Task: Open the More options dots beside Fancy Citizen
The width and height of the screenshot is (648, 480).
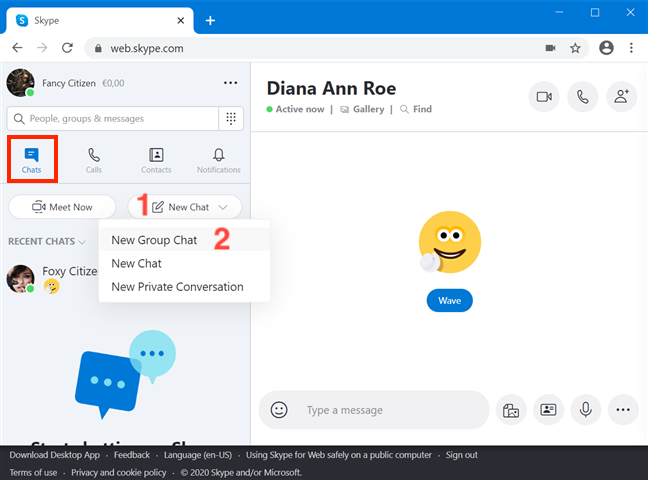Action: click(230, 83)
